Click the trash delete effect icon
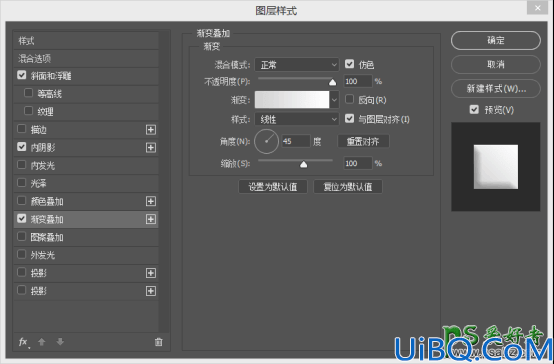The image size is (554, 364). 159,342
